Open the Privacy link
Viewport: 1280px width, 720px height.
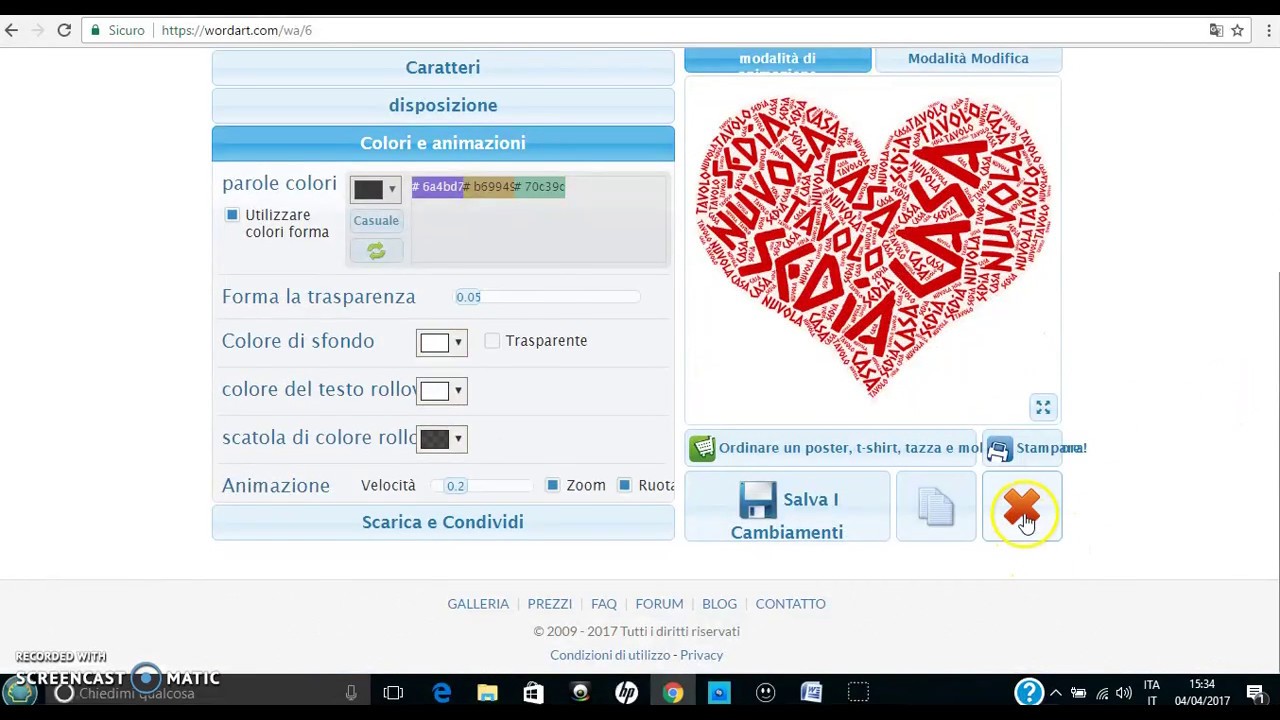coord(702,655)
